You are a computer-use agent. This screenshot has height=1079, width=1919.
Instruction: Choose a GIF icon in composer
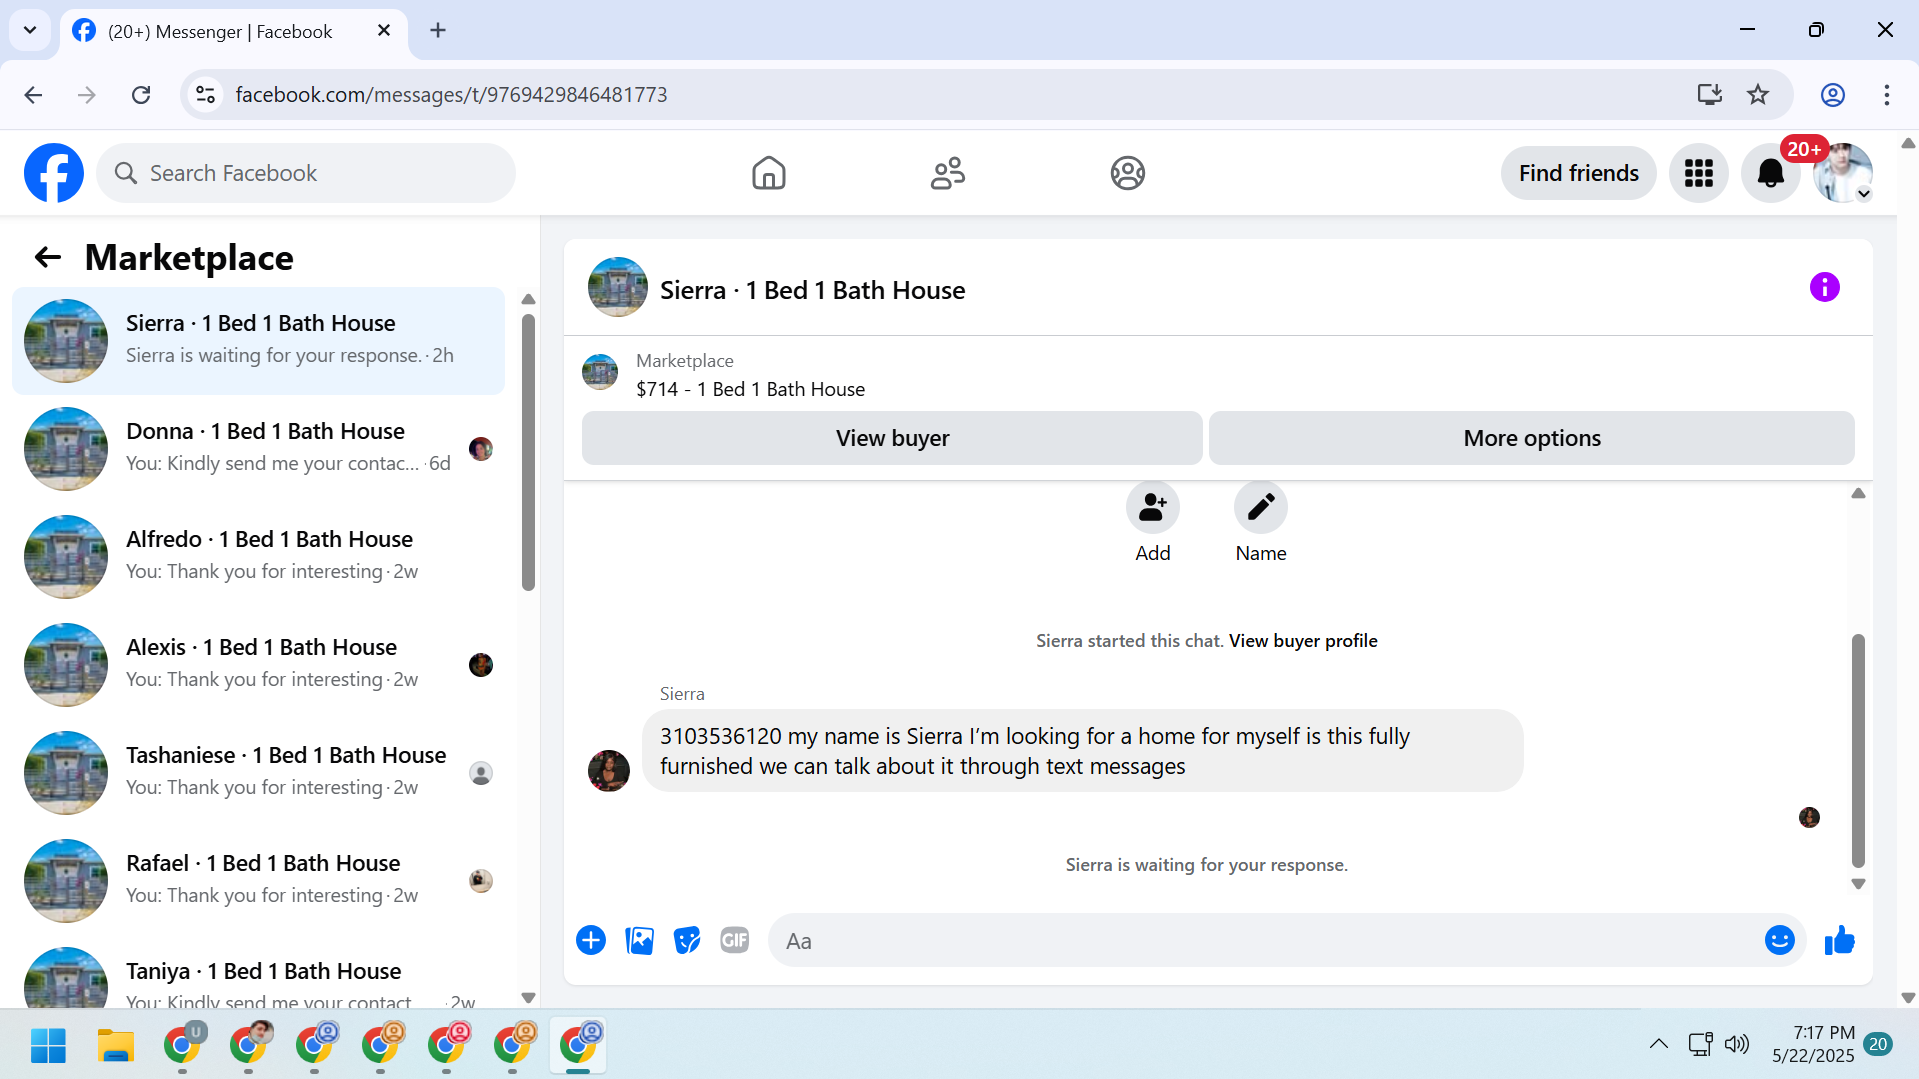click(735, 940)
